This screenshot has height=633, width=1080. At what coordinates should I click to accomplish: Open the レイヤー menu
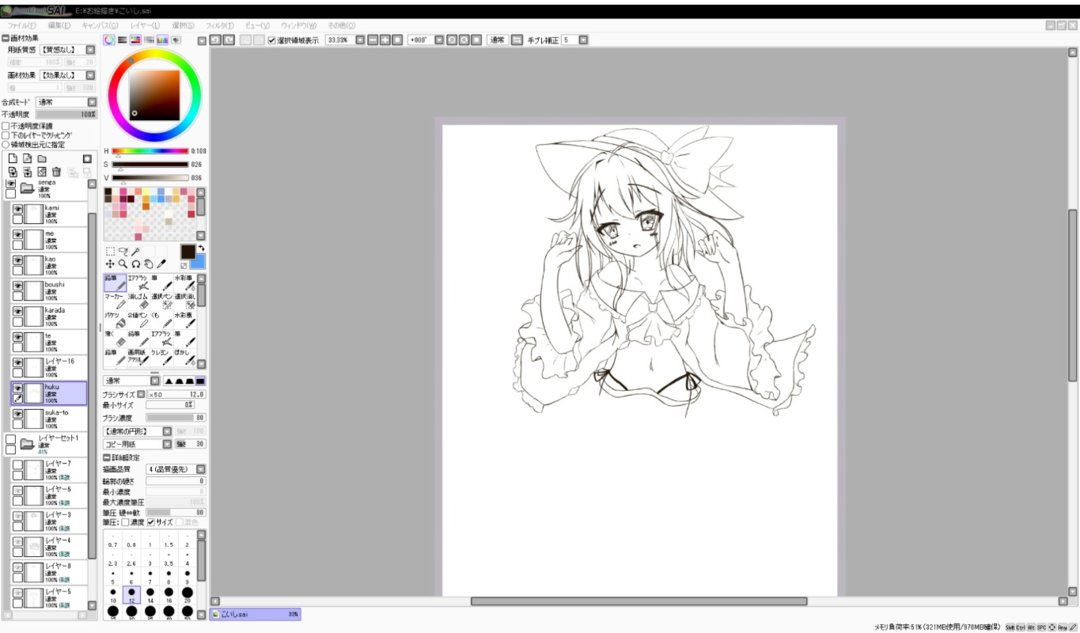(145, 25)
